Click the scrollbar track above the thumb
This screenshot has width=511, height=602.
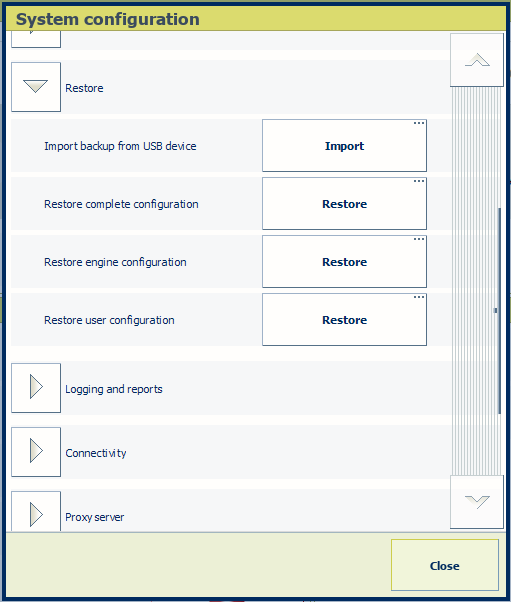[476, 147]
